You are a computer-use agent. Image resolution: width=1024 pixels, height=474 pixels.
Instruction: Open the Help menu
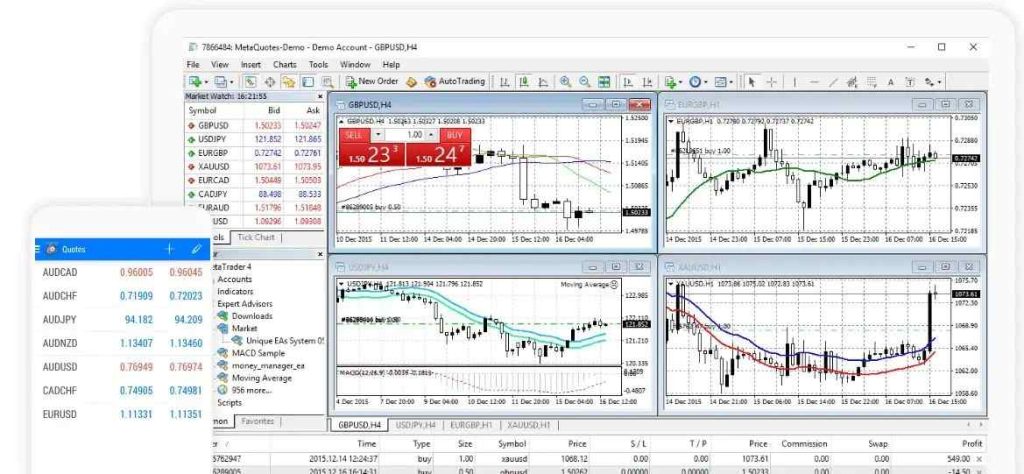tap(391, 65)
